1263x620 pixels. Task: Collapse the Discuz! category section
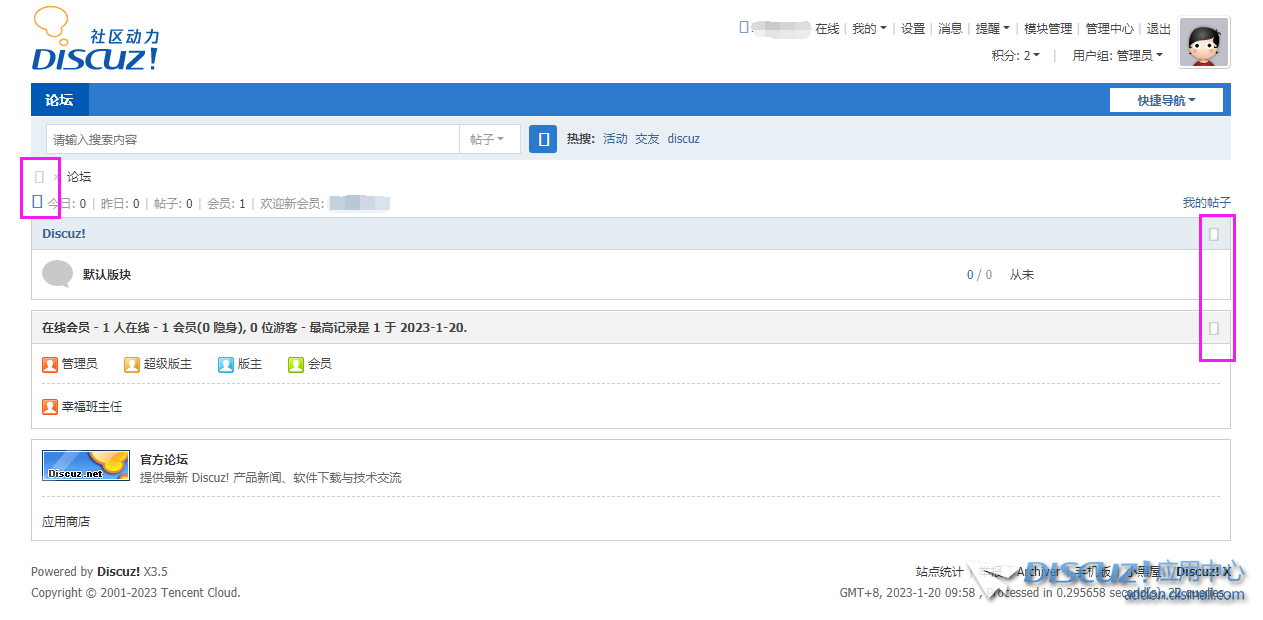1213,233
